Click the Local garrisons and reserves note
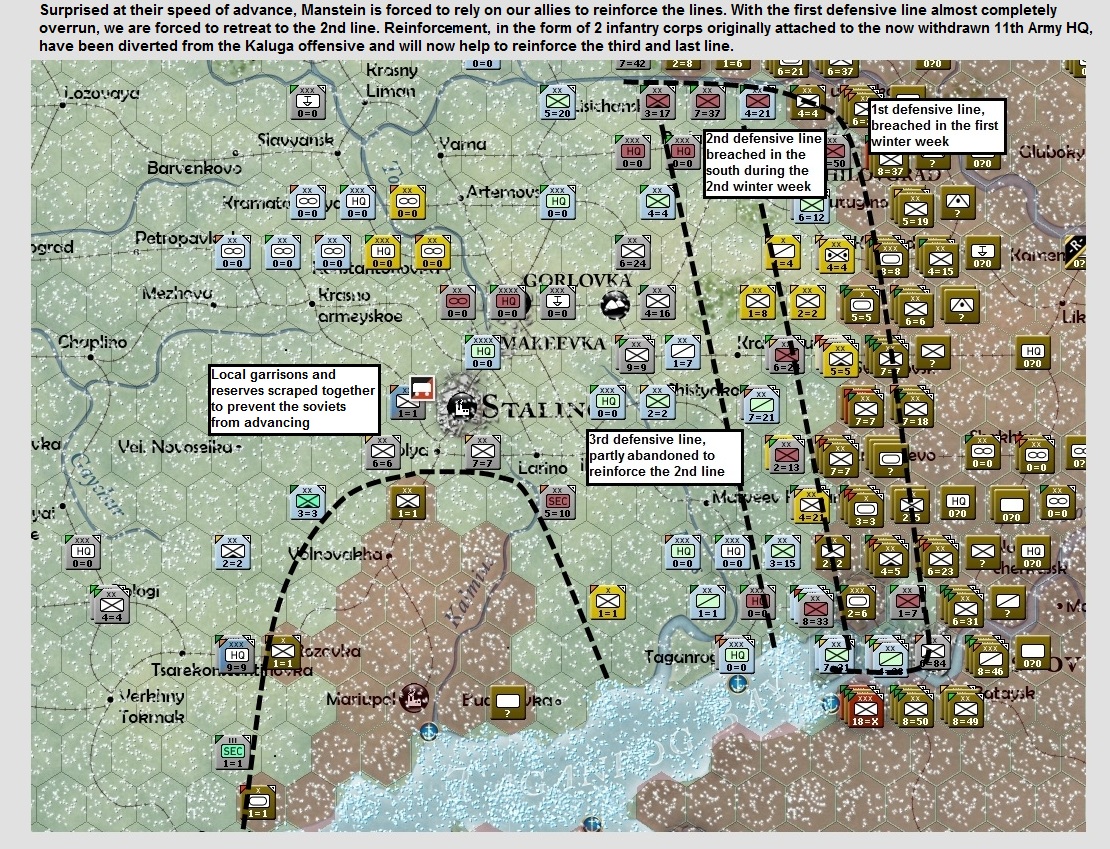Image resolution: width=1110 pixels, height=849 pixels. coord(294,399)
